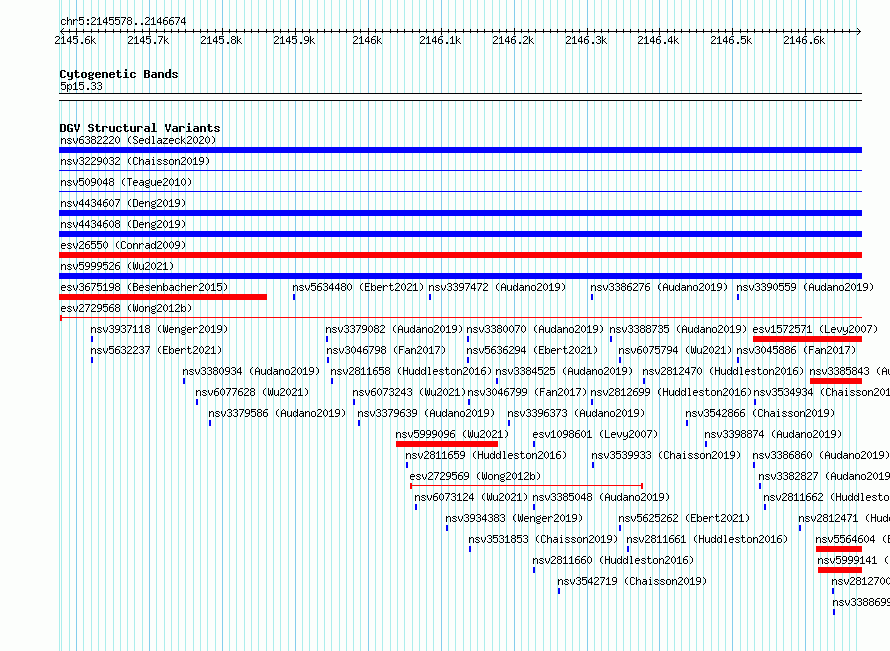Open nsv6075794 (Wu2021) variant
890x651 pixels.
pyautogui.click(x=675, y=350)
